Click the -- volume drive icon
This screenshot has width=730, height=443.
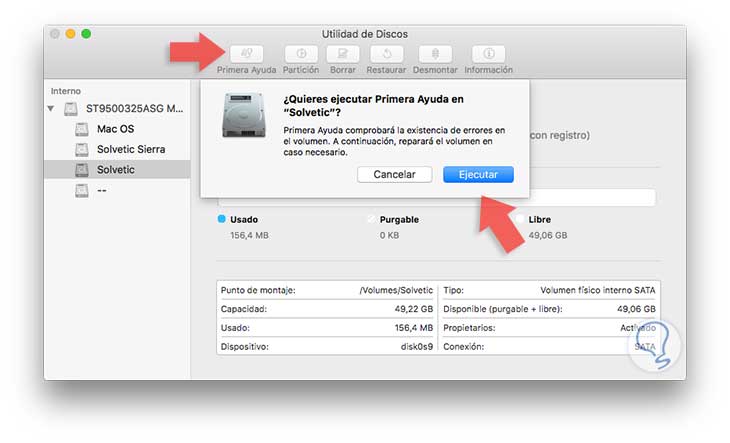point(82,190)
